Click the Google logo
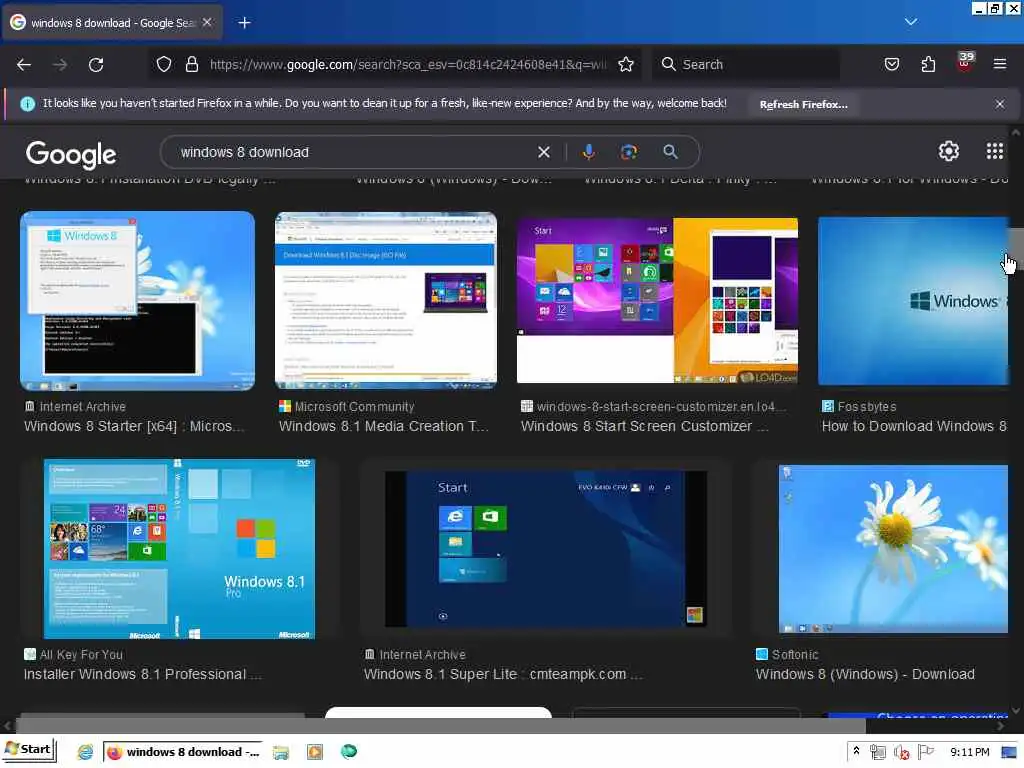This screenshot has height=768, width=1024. (71, 154)
